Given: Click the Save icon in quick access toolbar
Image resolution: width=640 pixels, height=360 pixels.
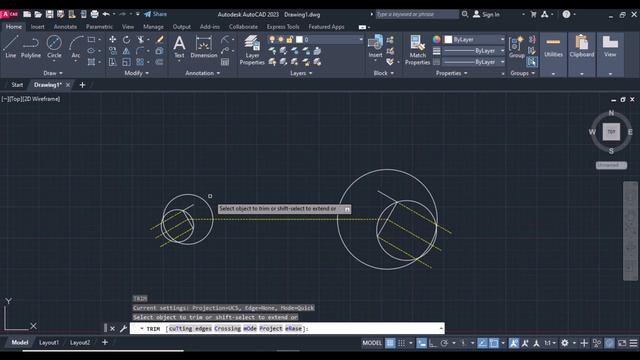Looking at the screenshot, I should pyautogui.click(x=49, y=14).
